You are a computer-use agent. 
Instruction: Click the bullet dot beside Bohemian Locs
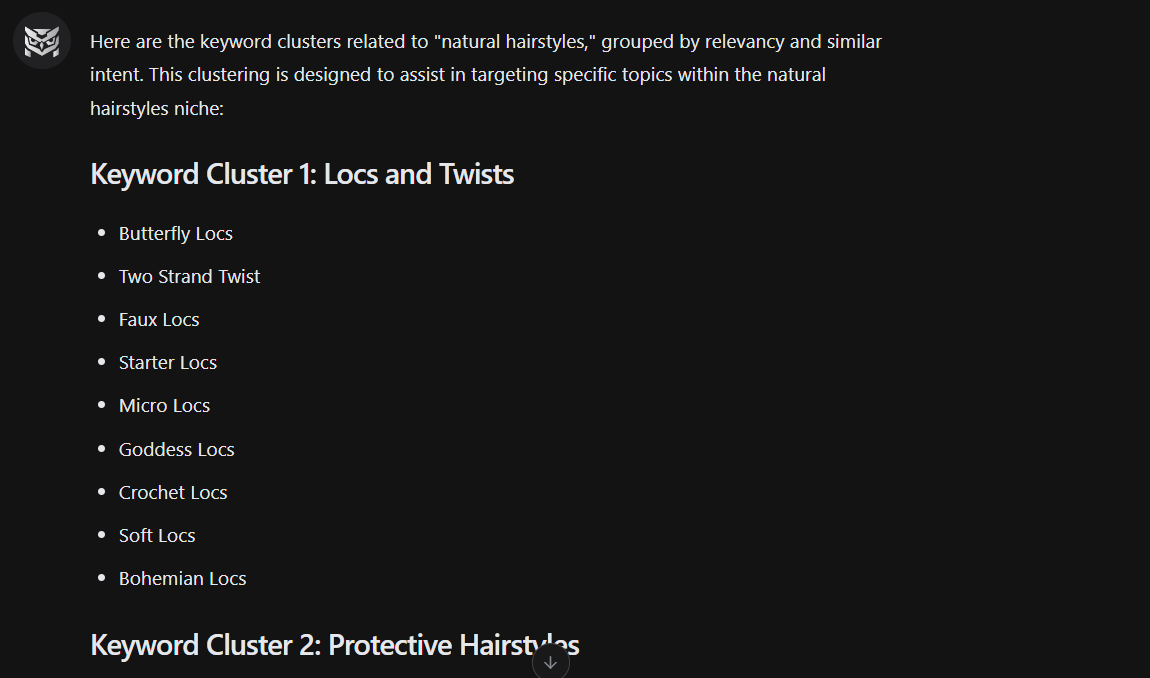(101, 578)
